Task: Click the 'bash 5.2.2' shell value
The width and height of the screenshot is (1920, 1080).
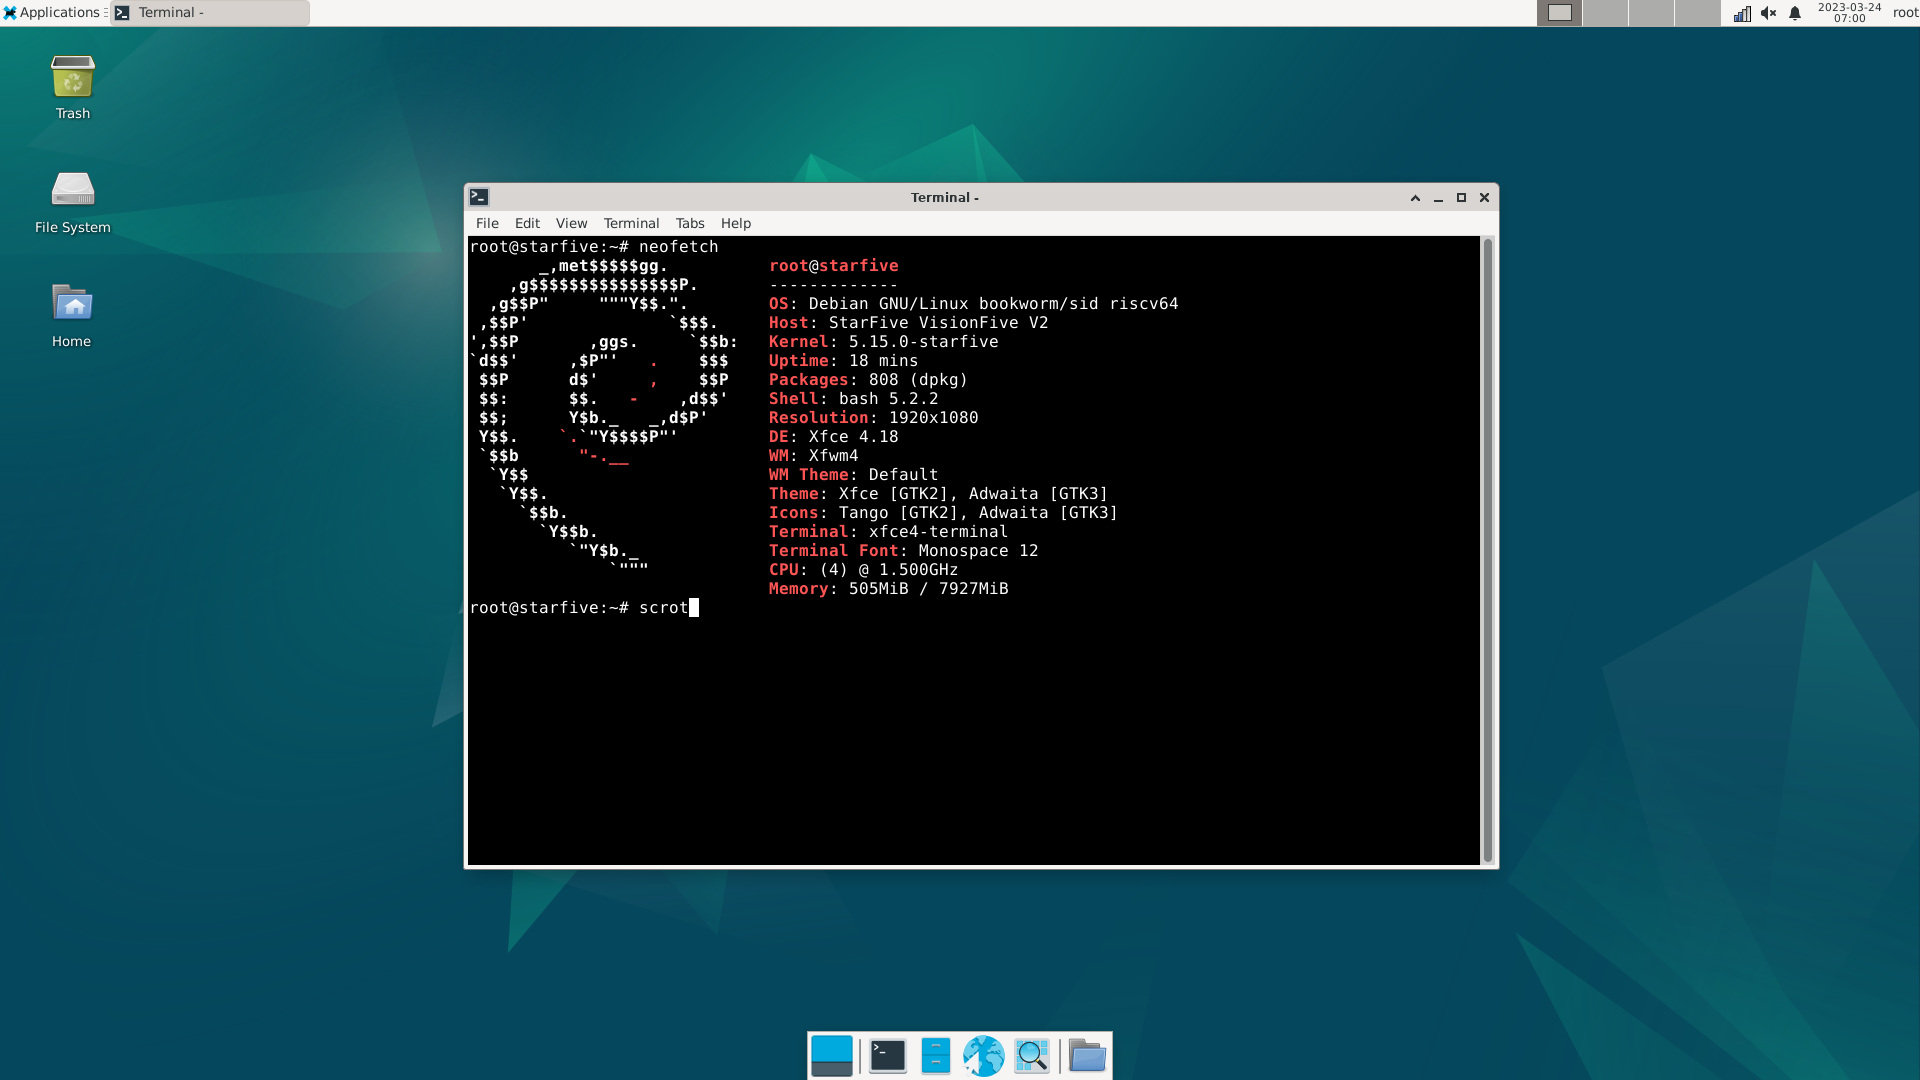Action: coord(888,399)
